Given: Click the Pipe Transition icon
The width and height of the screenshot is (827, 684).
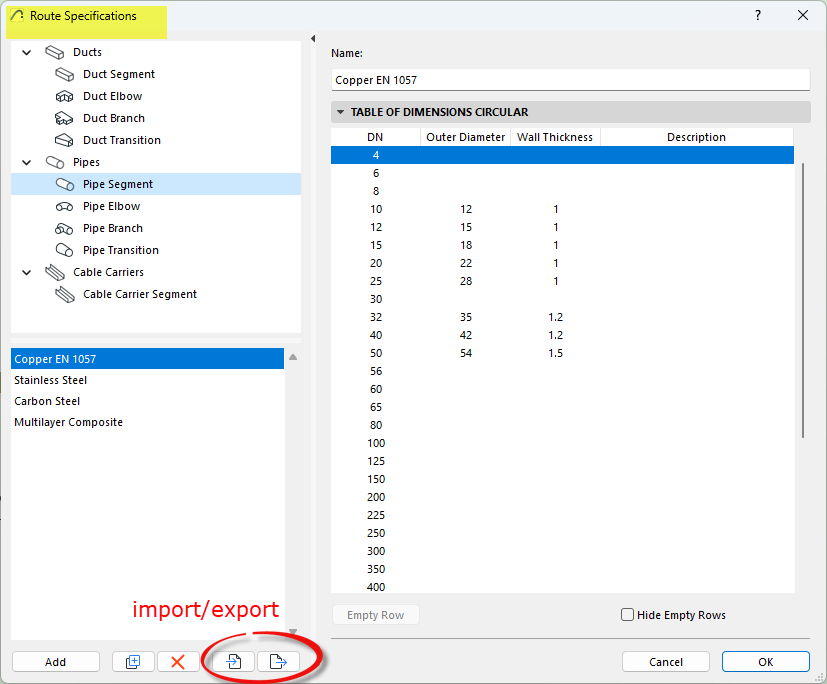Looking at the screenshot, I should pyautogui.click(x=64, y=250).
